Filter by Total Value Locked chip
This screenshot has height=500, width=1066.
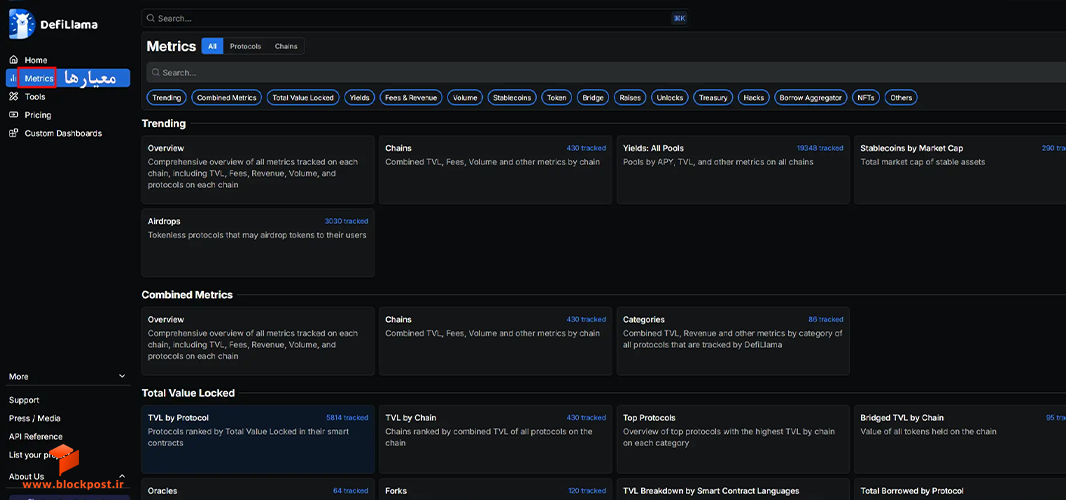(x=303, y=98)
